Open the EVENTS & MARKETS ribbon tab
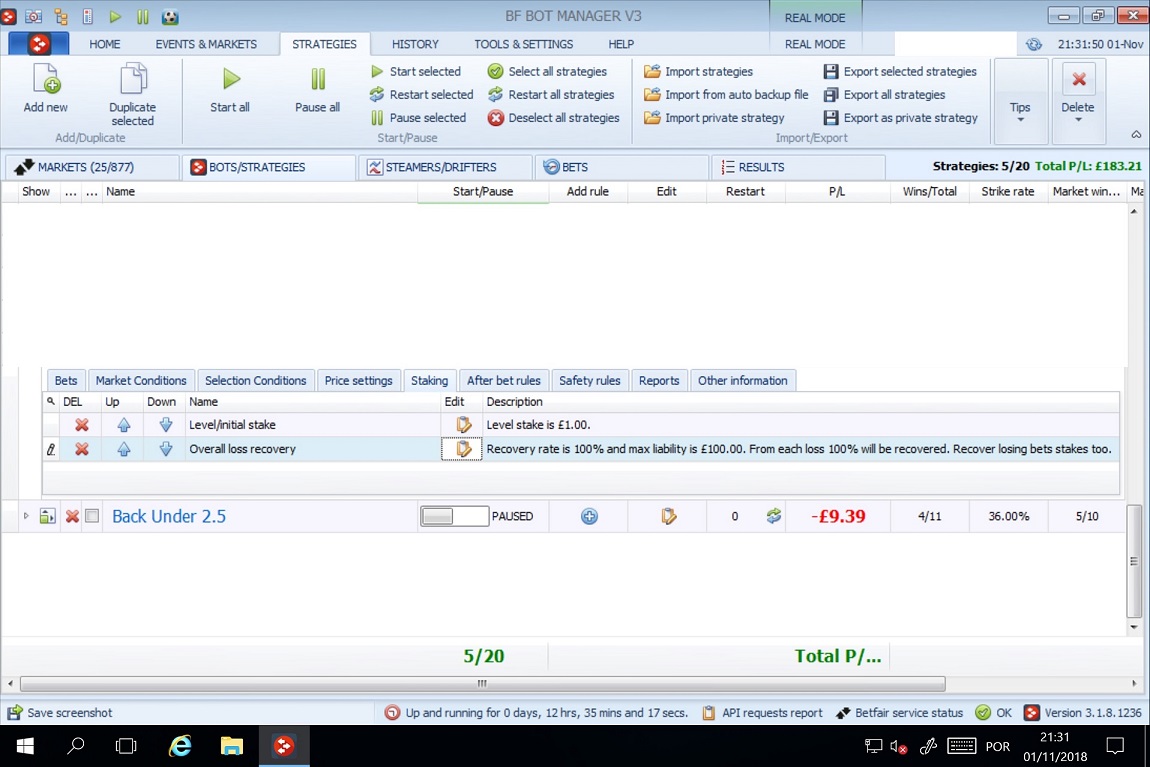The height and width of the screenshot is (767, 1150). [x=206, y=44]
